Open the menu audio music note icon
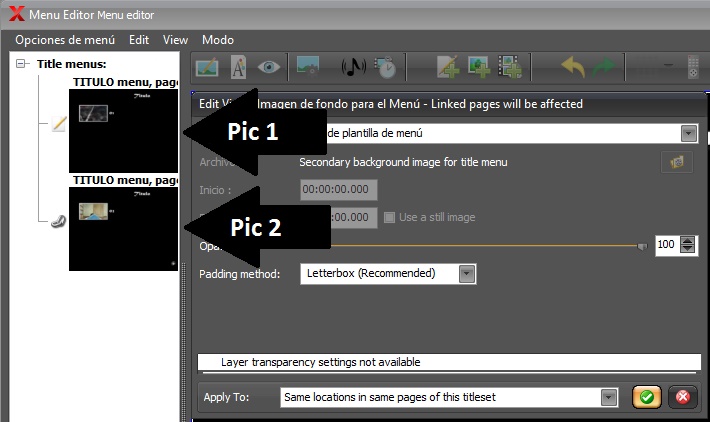This screenshot has height=422, width=710. pos(354,67)
